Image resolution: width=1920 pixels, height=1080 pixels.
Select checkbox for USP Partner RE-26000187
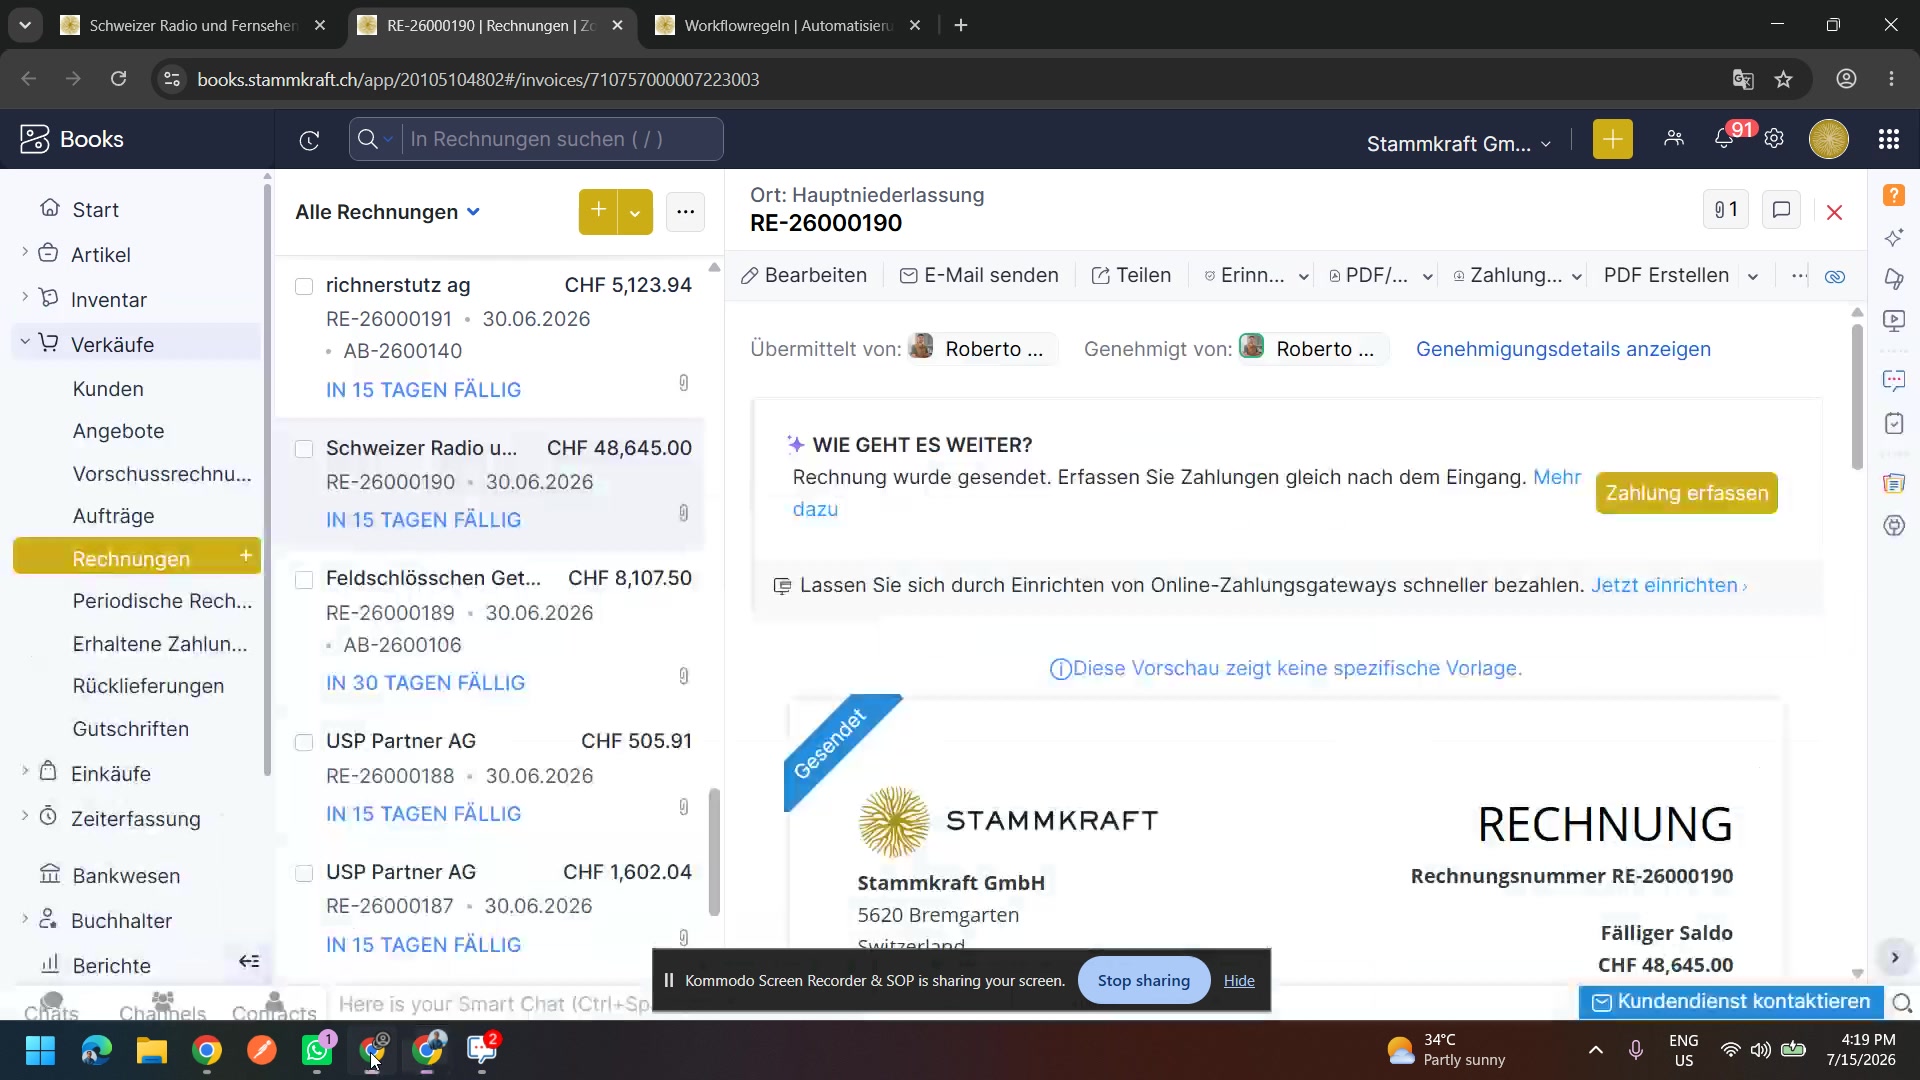[x=304, y=874]
